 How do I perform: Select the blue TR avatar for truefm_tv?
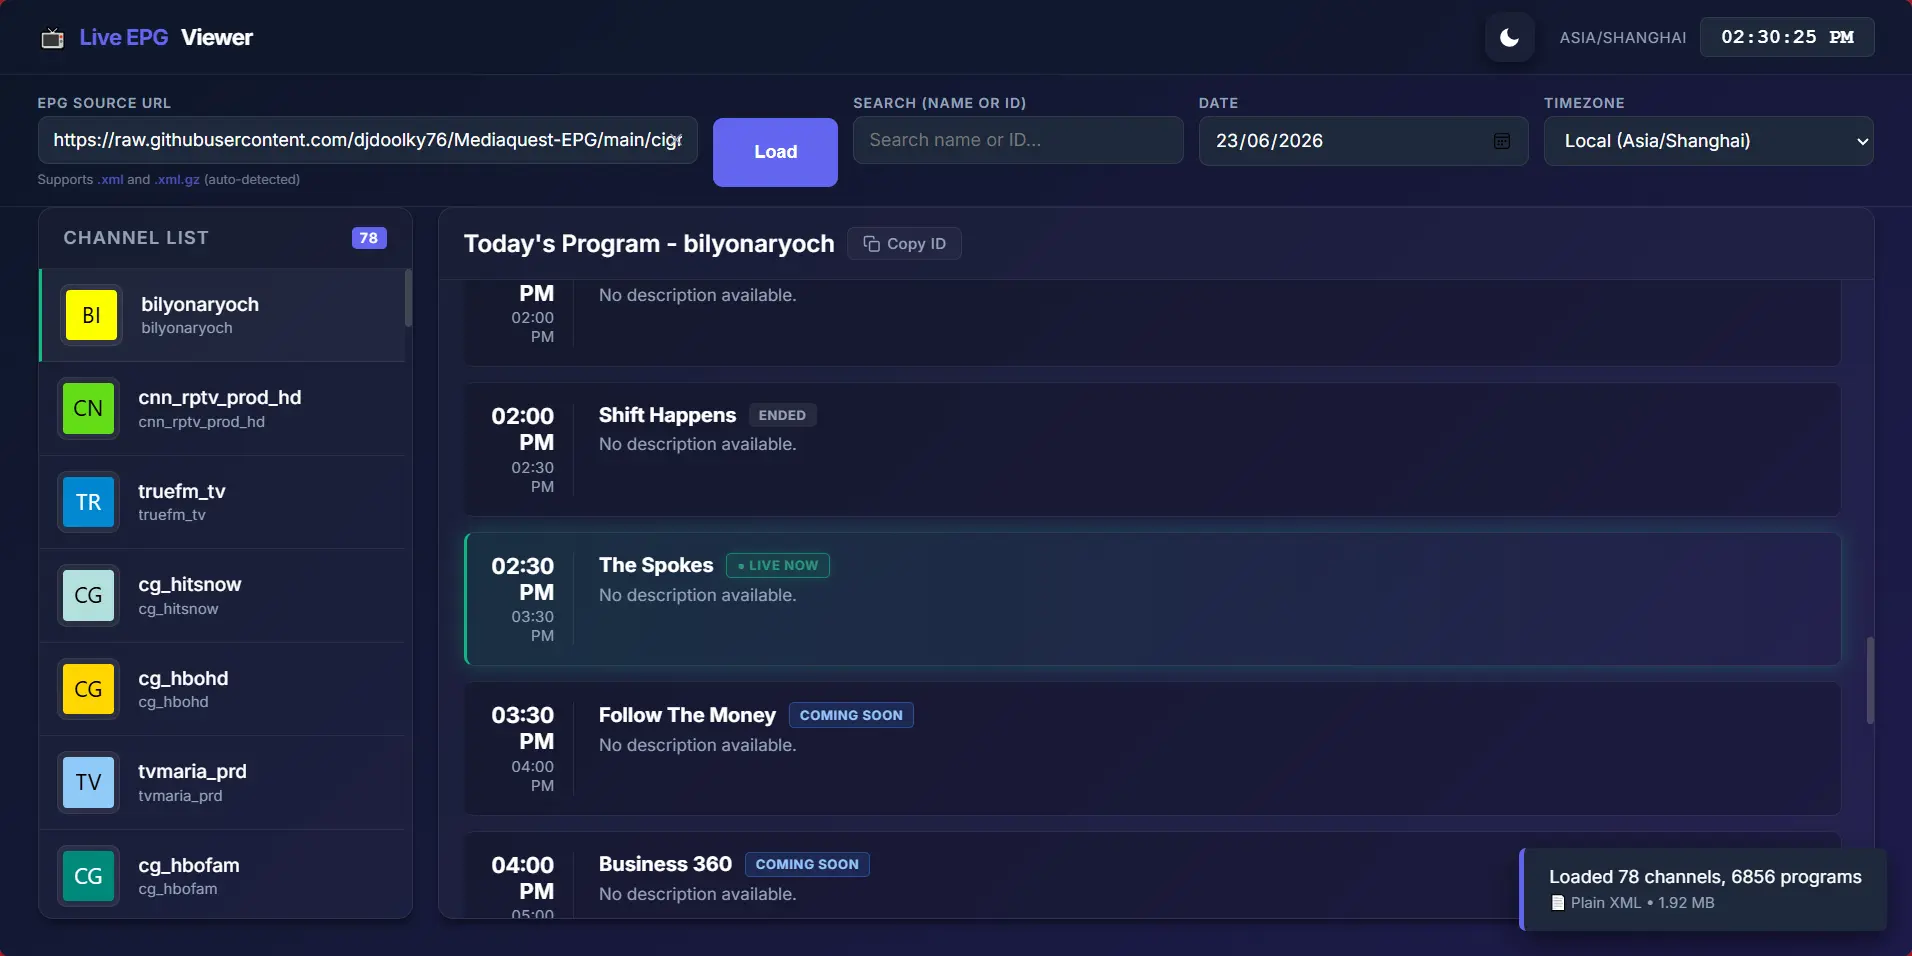(x=88, y=502)
